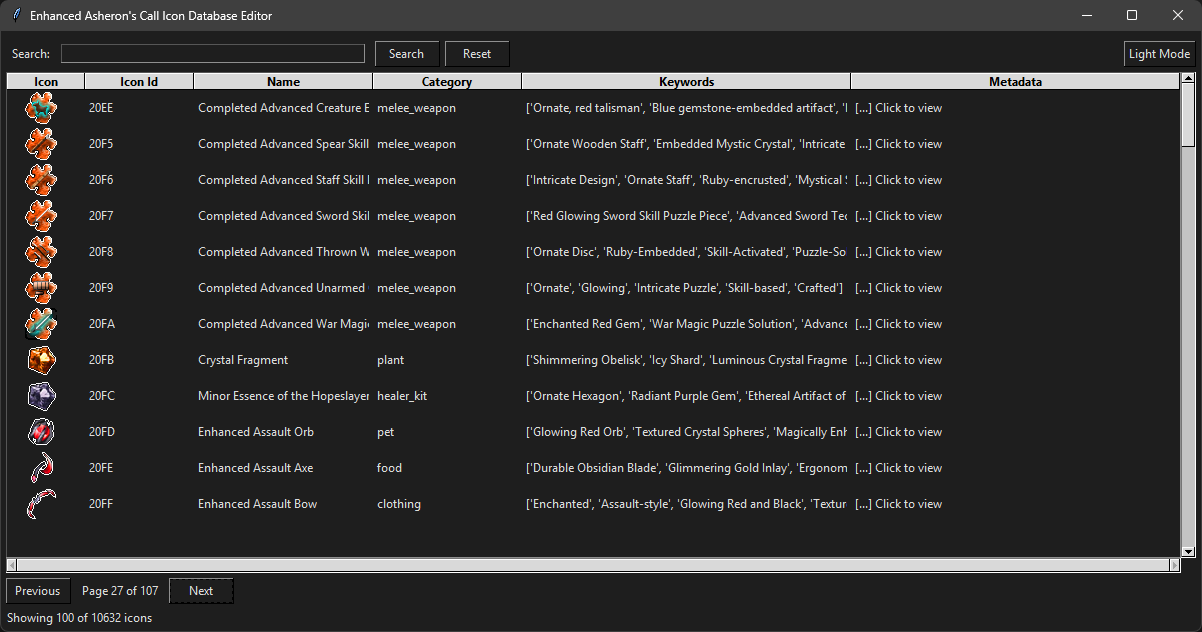Select the icon id cell '20FE'

point(101,468)
